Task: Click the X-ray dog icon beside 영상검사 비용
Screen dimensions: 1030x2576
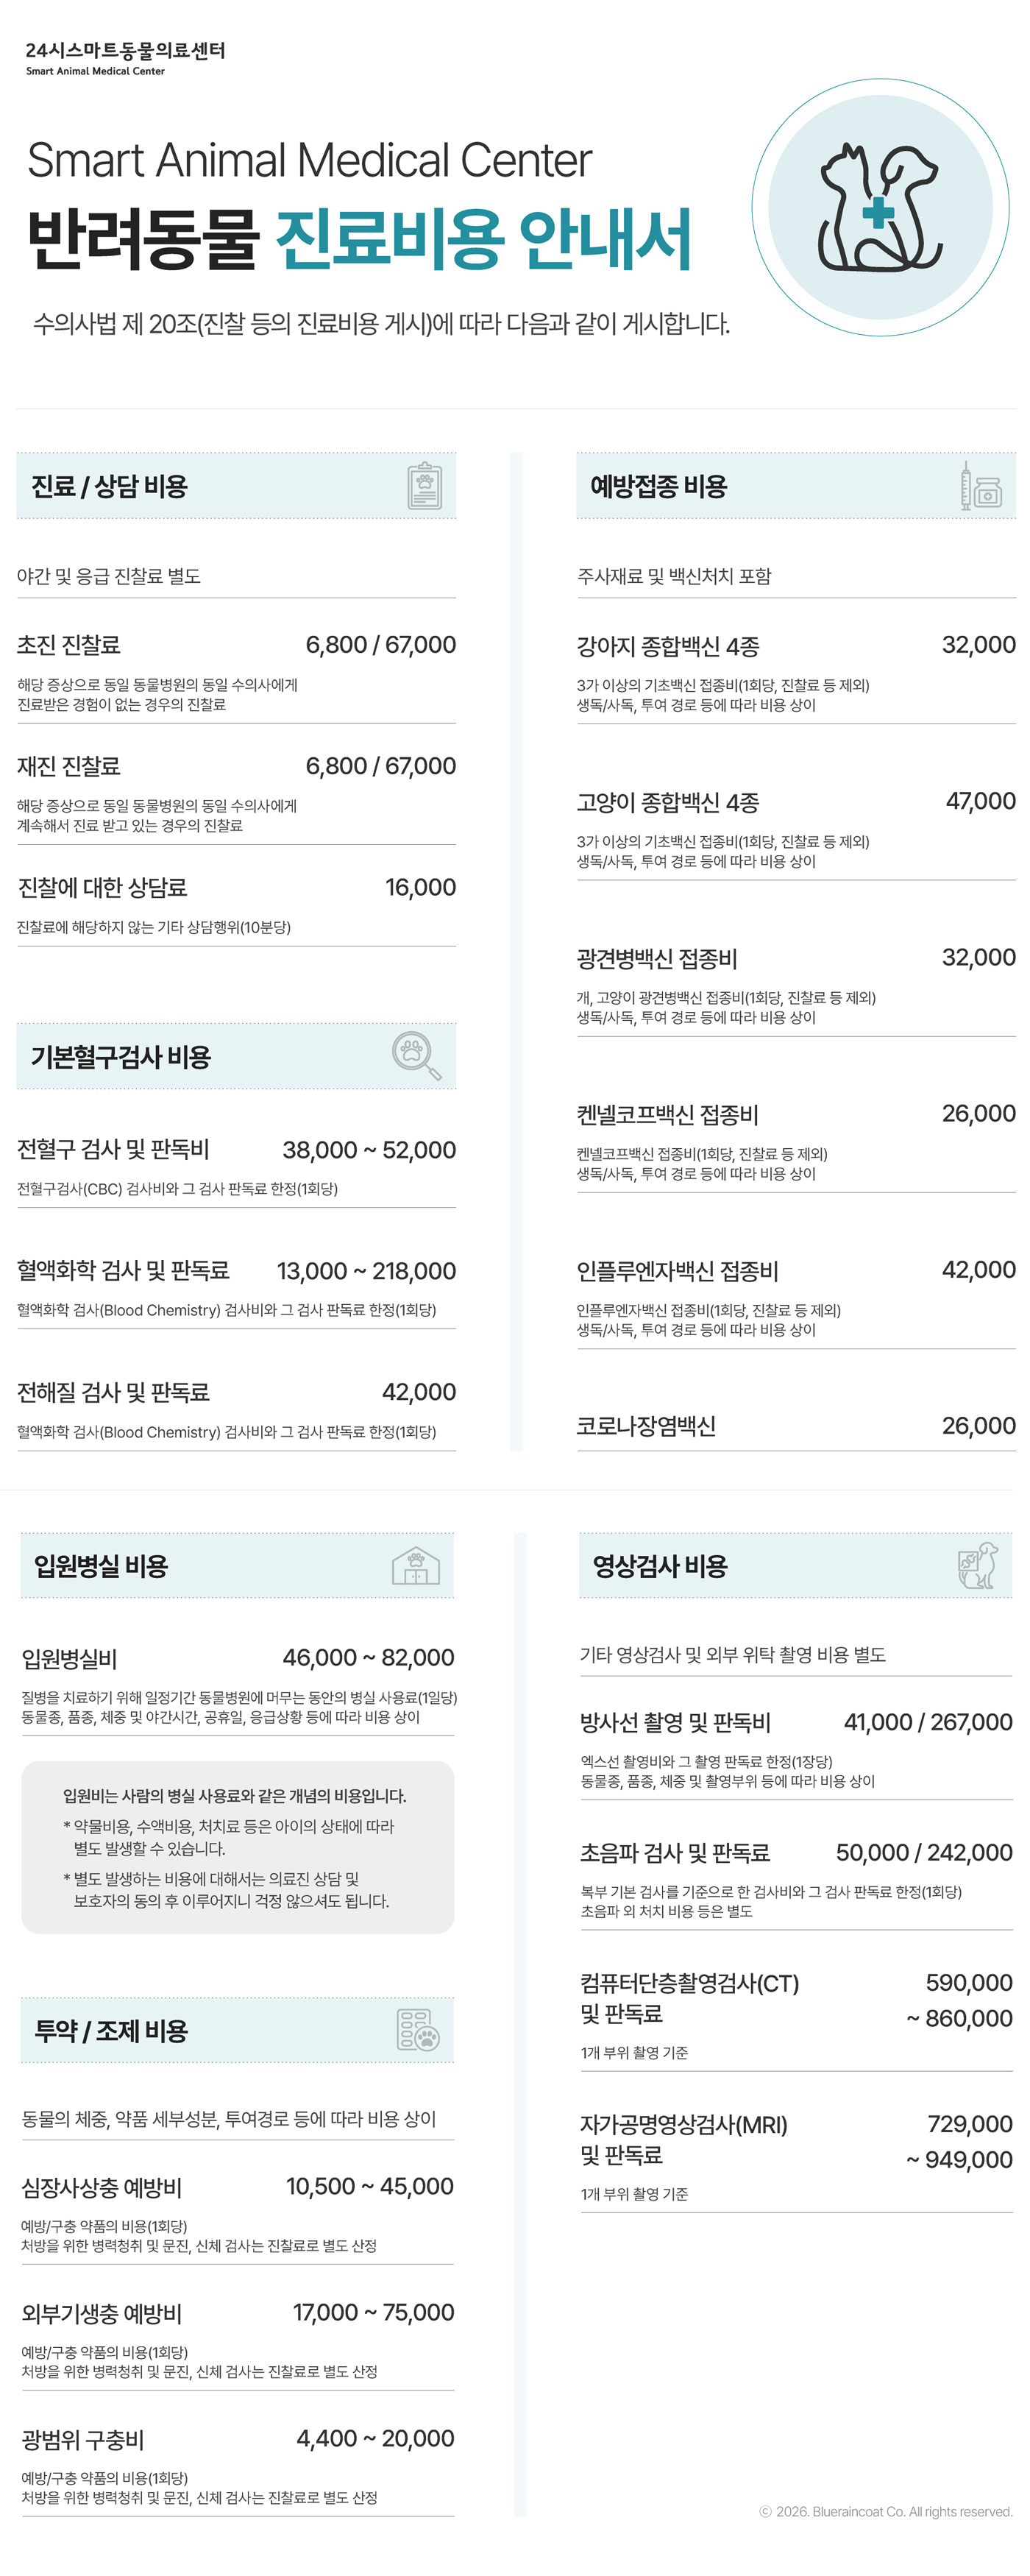Action: click(x=977, y=1565)
